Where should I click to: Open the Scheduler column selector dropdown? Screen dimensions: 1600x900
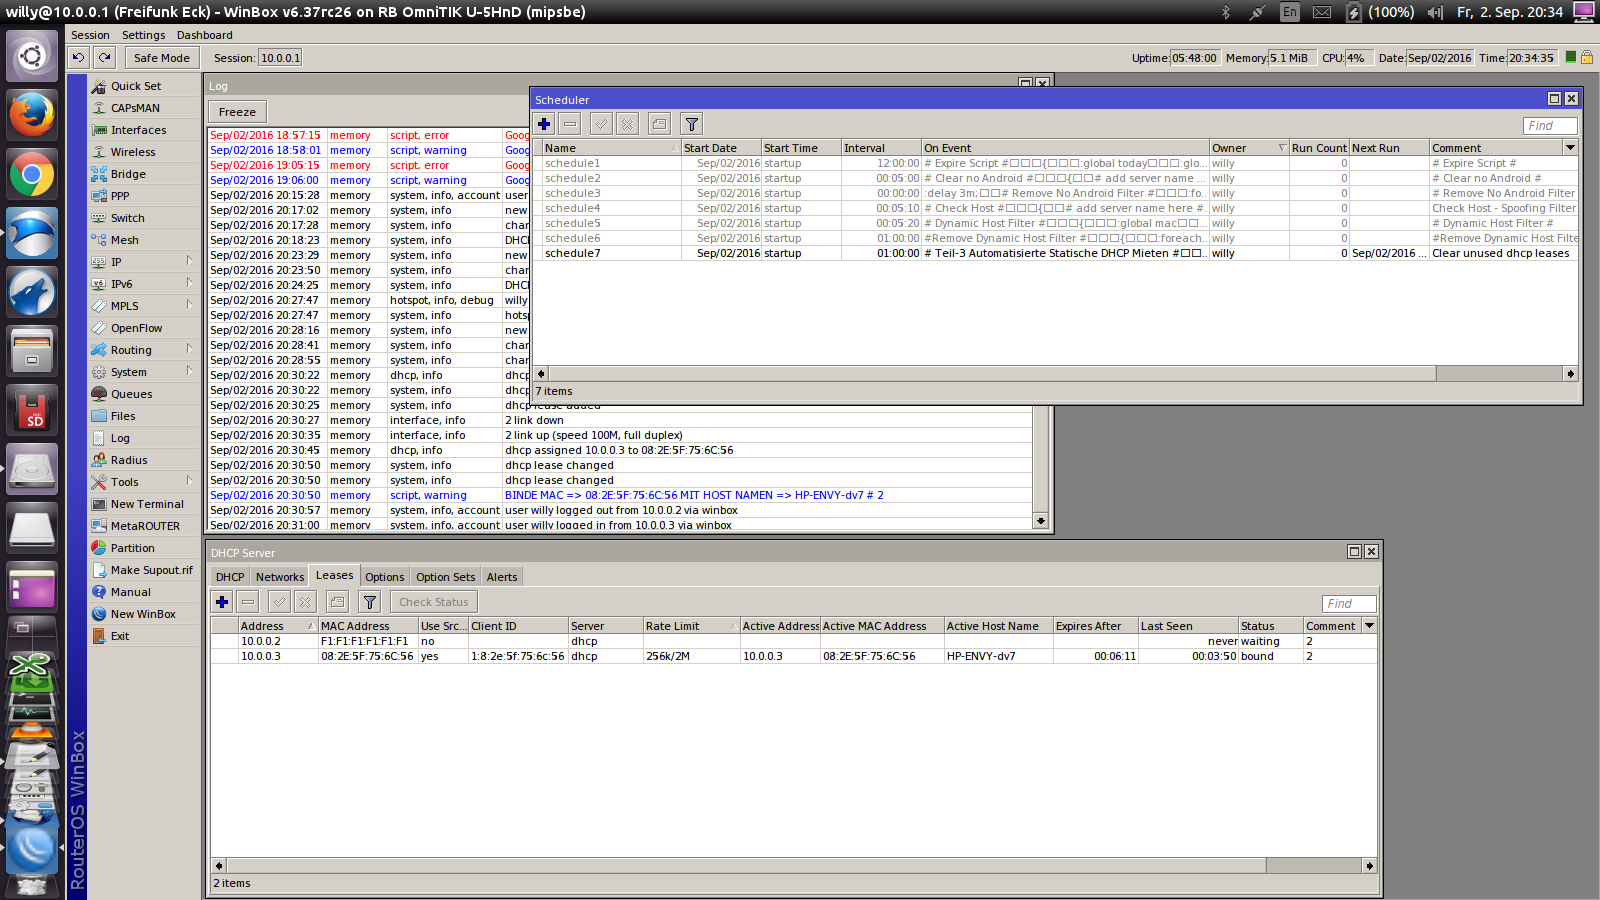(1571, 148)
